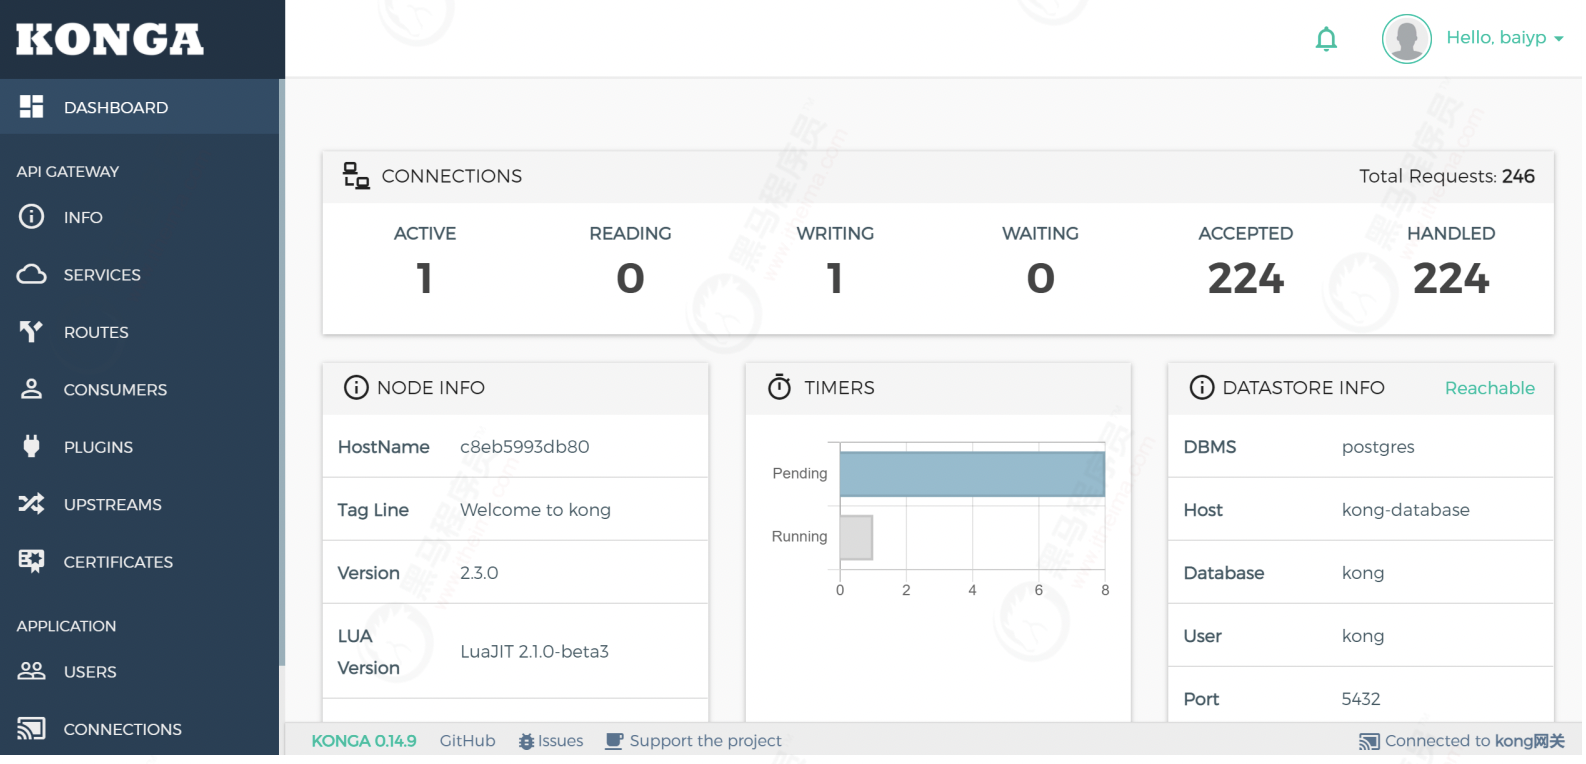Click the cast icon beside Connected to
Viewport: 1586px width, 764px height.
(x=1369, y=741)
